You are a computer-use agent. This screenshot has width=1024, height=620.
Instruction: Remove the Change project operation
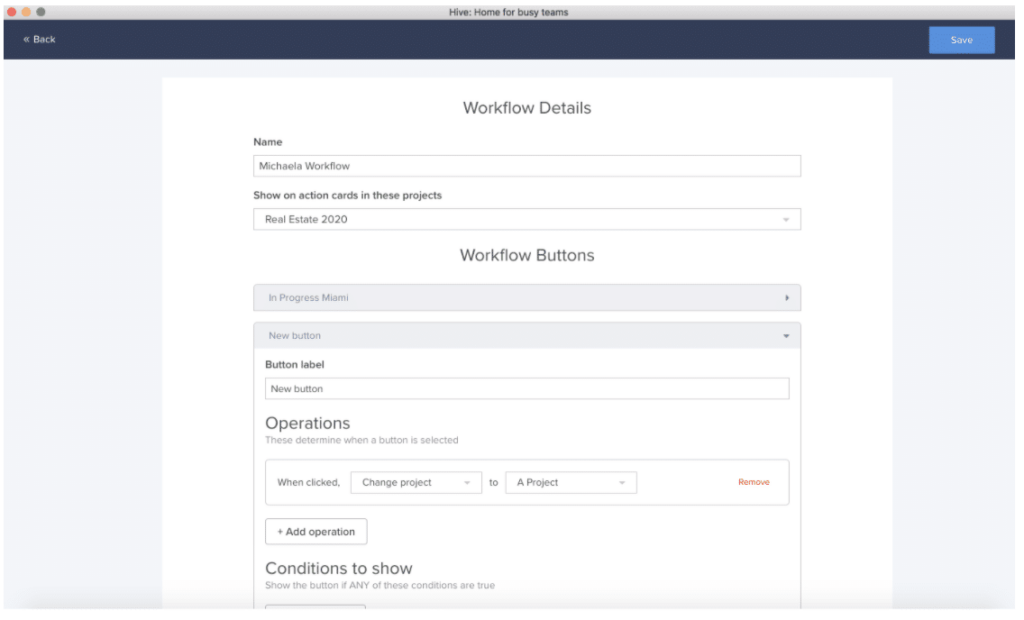(754, 482)
